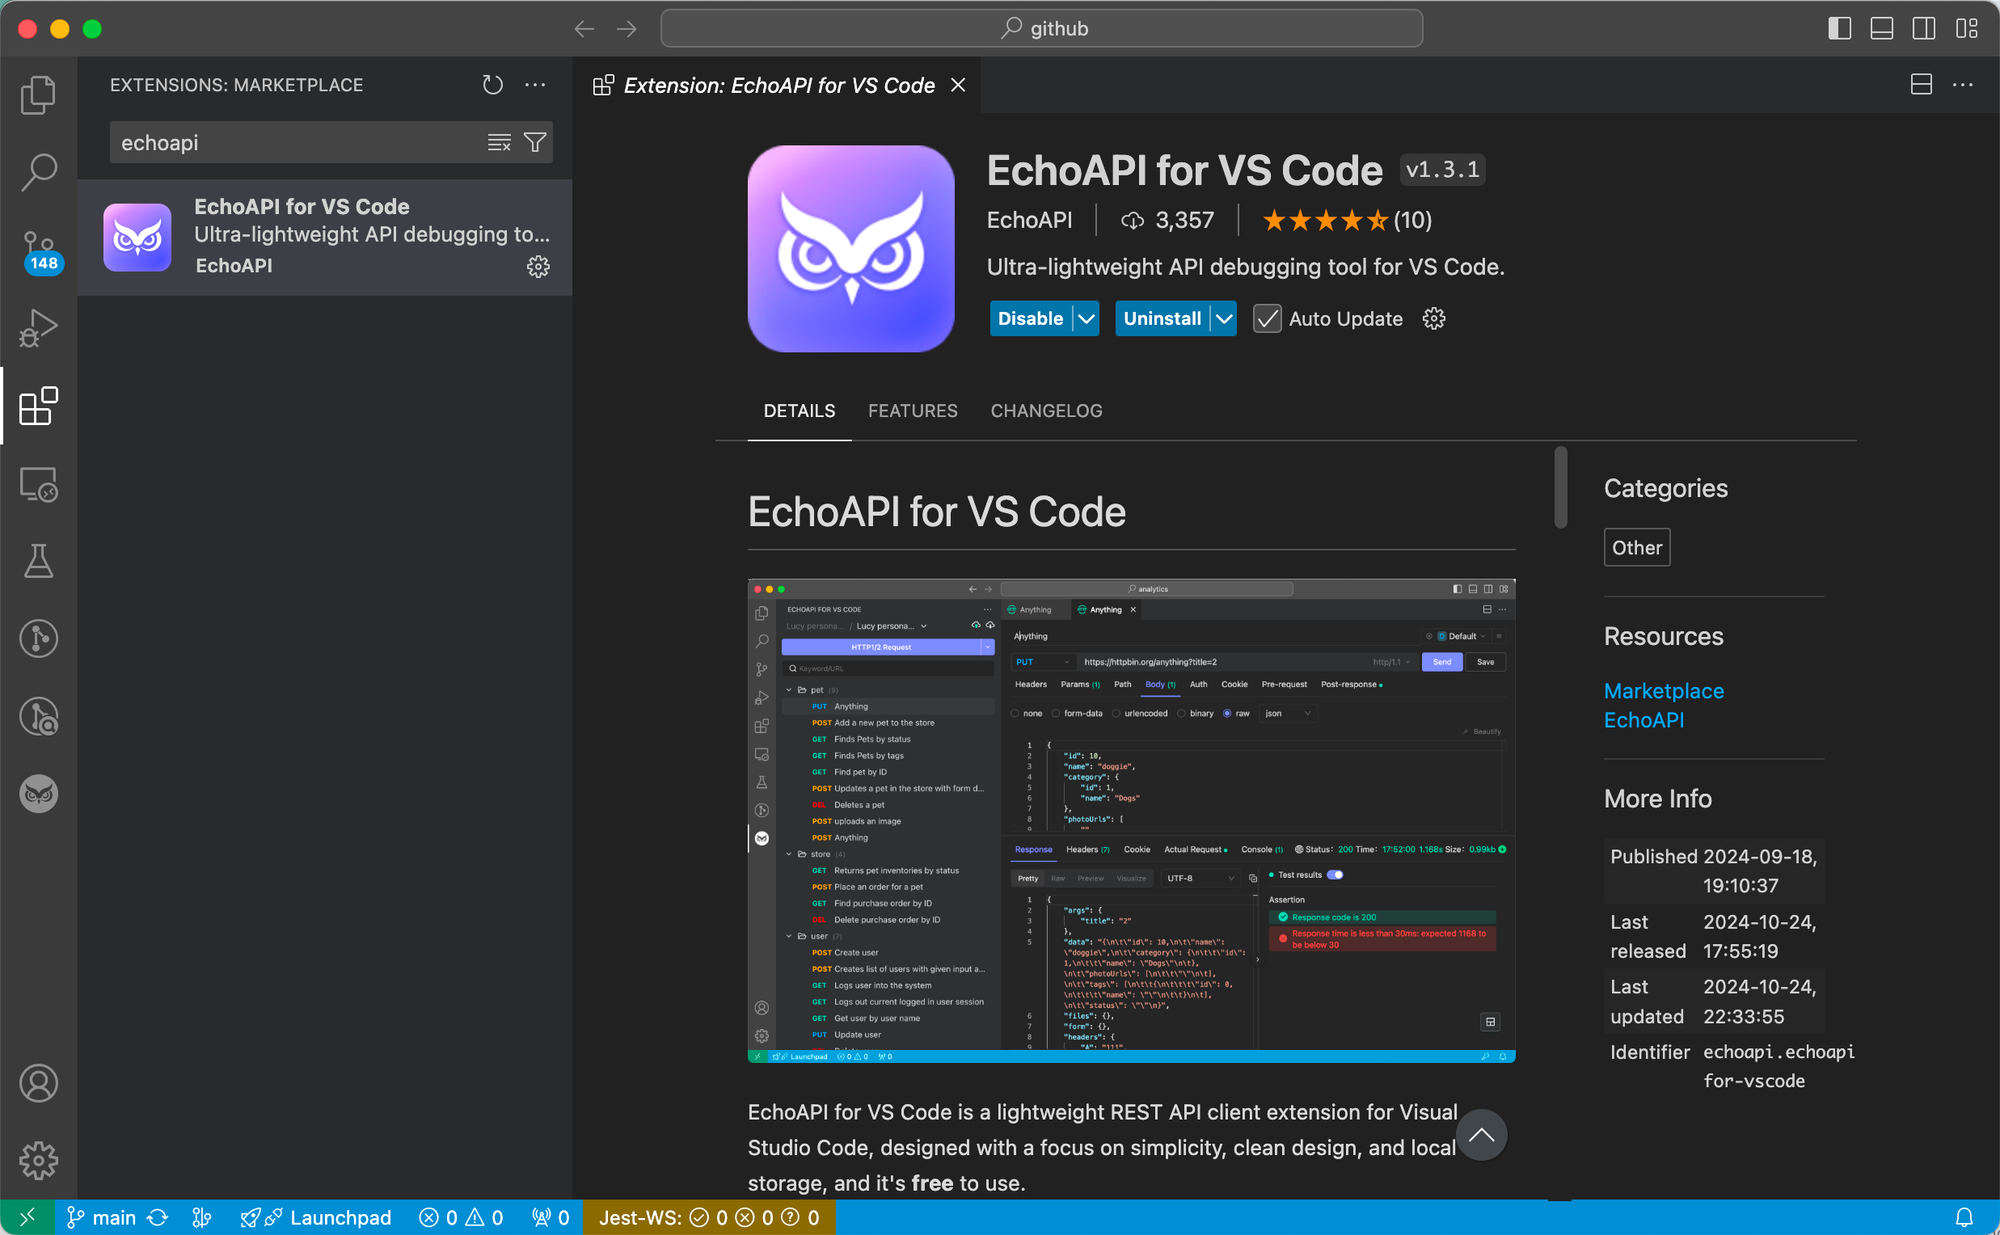The height and width of the screenshot is (1235, 2000).
Task: Click the EchoAPI resource link
Action: point(1644,719)
